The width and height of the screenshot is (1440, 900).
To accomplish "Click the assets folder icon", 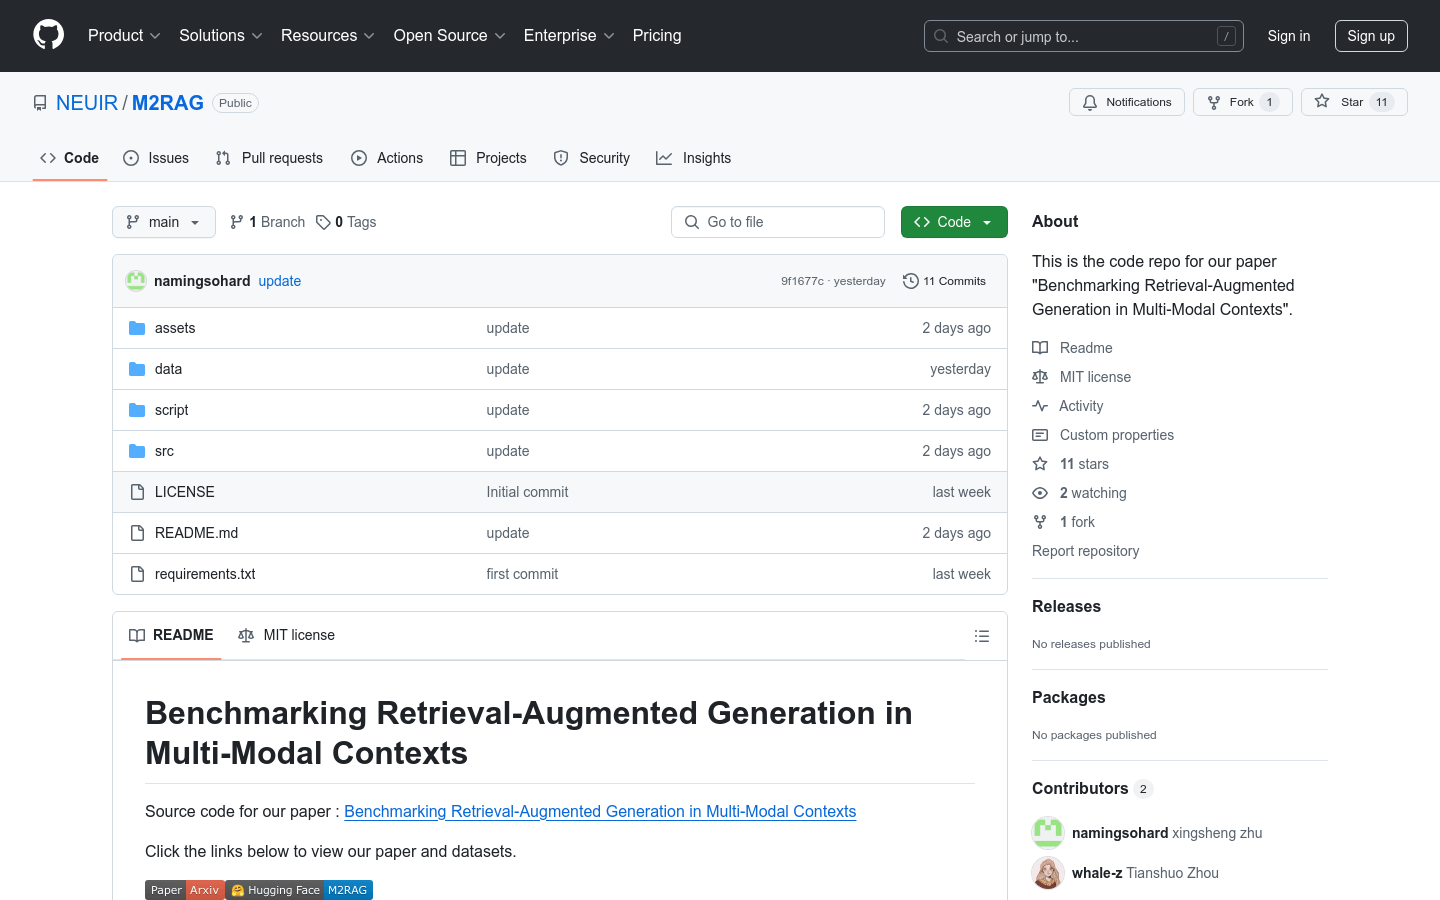I will [137, 328].
